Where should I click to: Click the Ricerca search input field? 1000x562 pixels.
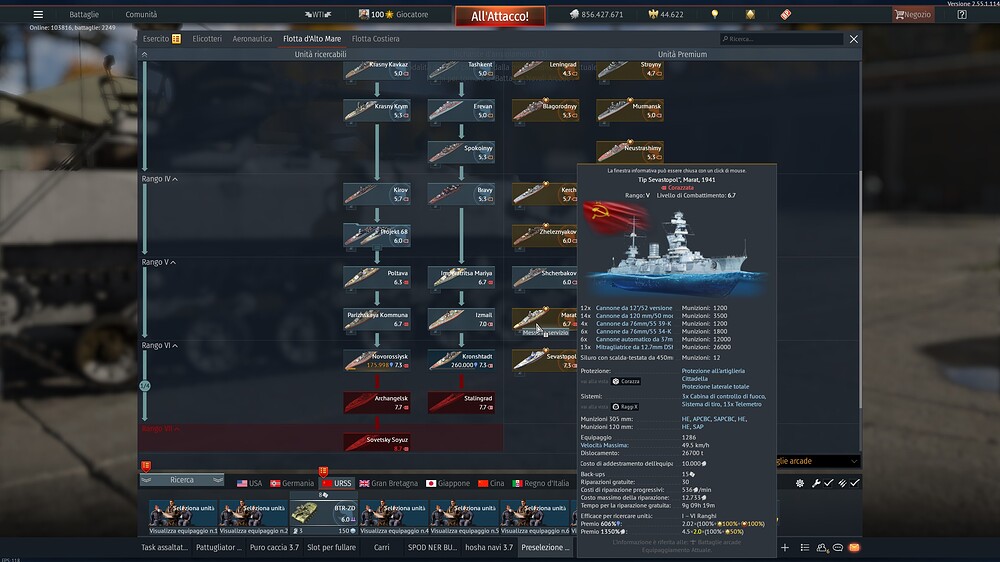pos(781,39)
